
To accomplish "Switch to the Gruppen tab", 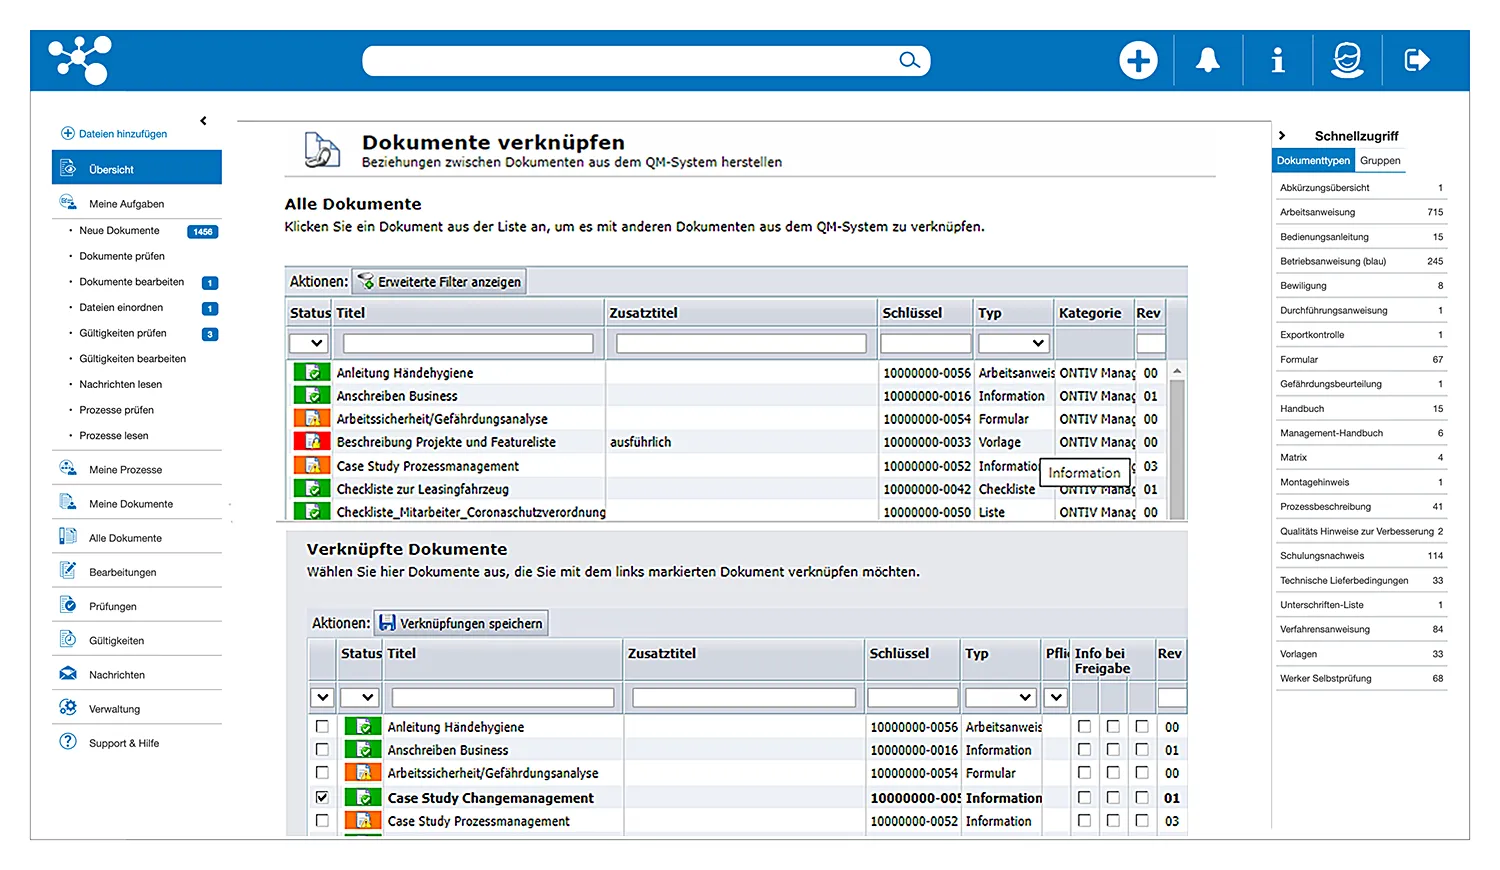I will [1380, 161].
